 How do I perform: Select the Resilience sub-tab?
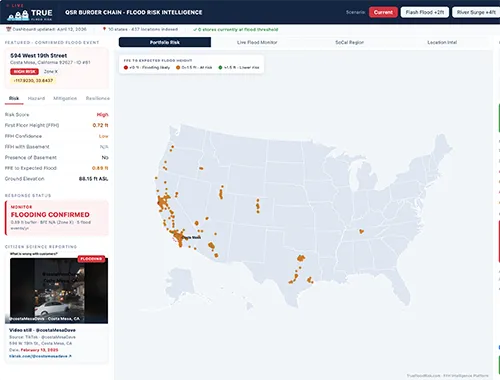97,98
